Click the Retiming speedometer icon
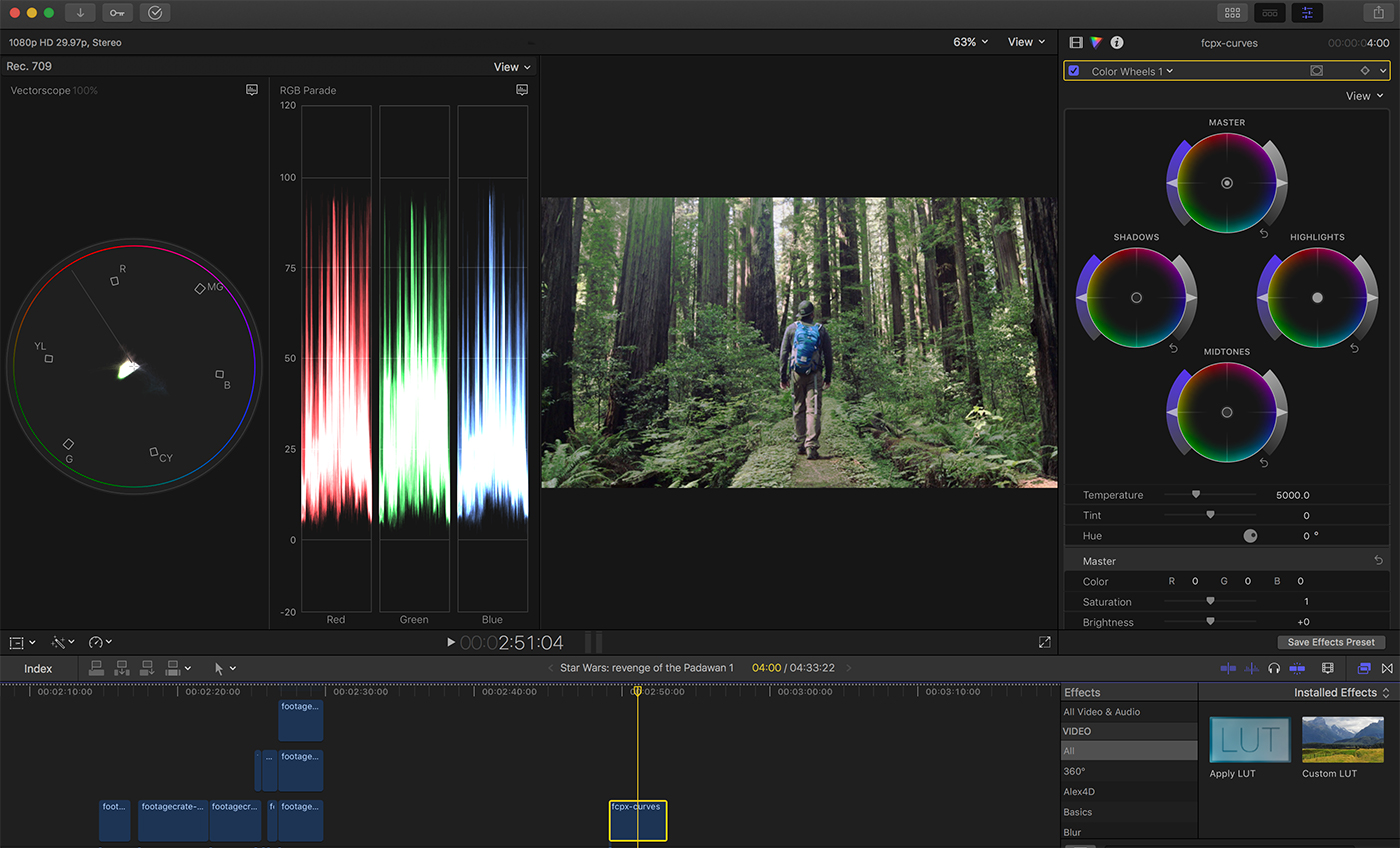Screen dimensions: 1400x848 [97, 642]
